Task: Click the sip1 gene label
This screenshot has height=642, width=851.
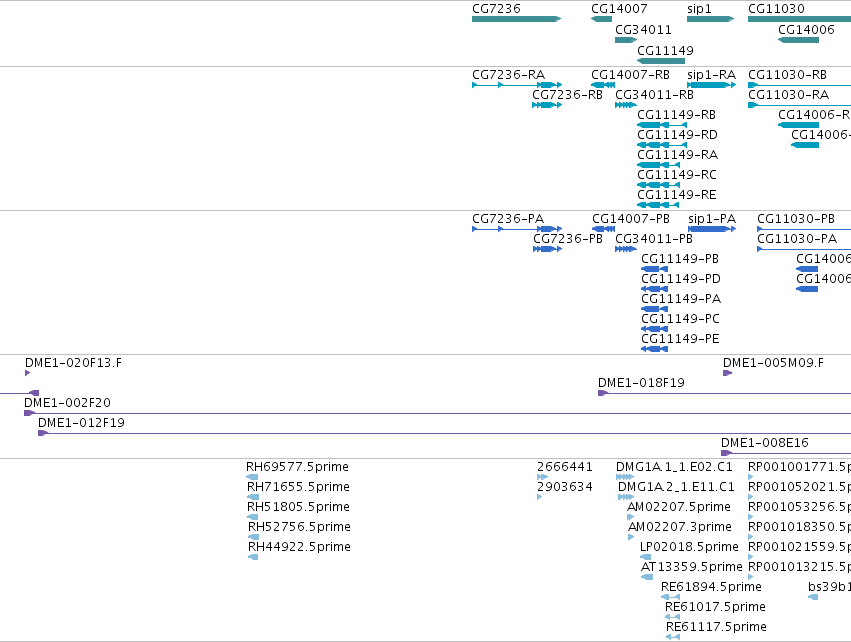Action: point(699,9)
